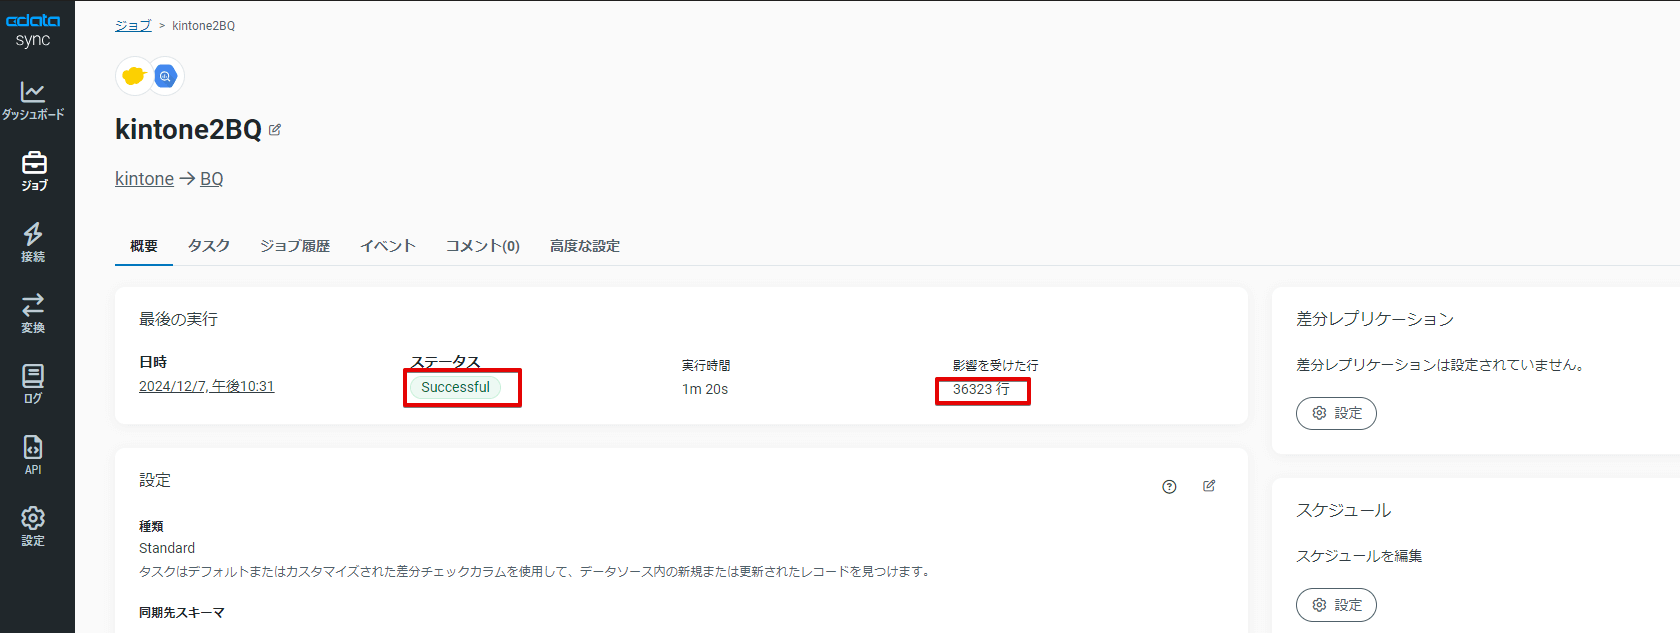Click the 1m 20s run time value
The image size is (1680, 633).
pyautogui.click(x=705, y=389)
